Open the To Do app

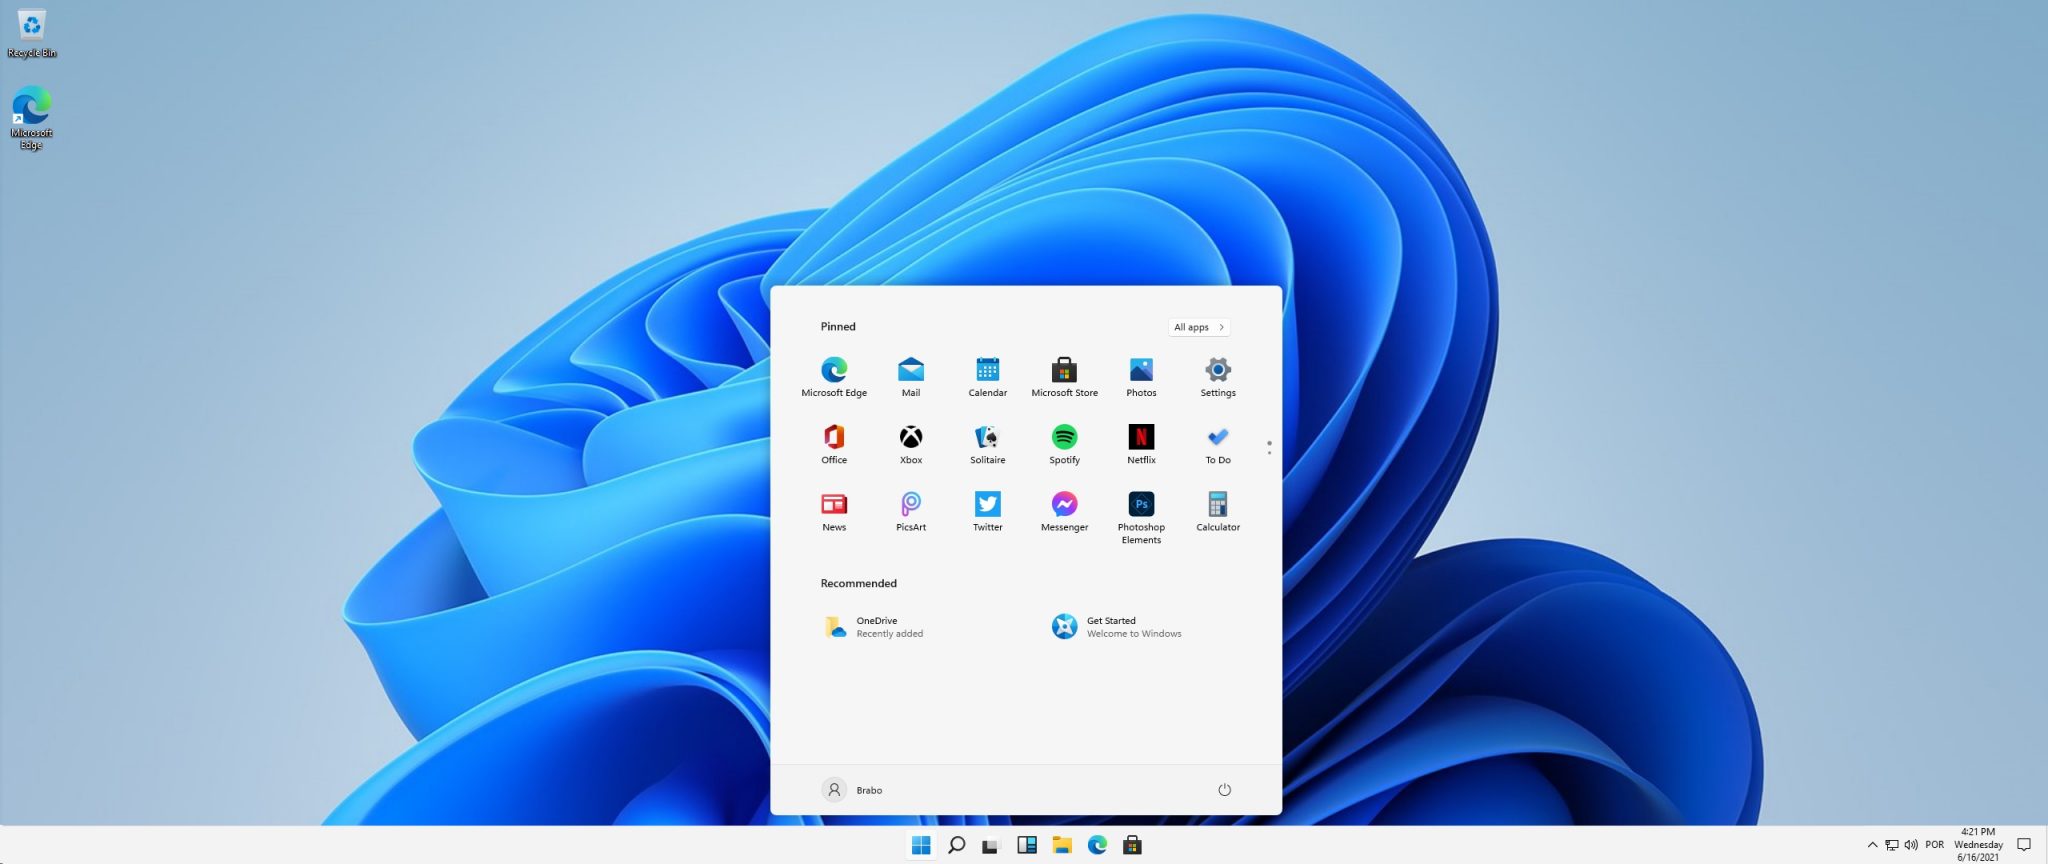(1218, 444)
